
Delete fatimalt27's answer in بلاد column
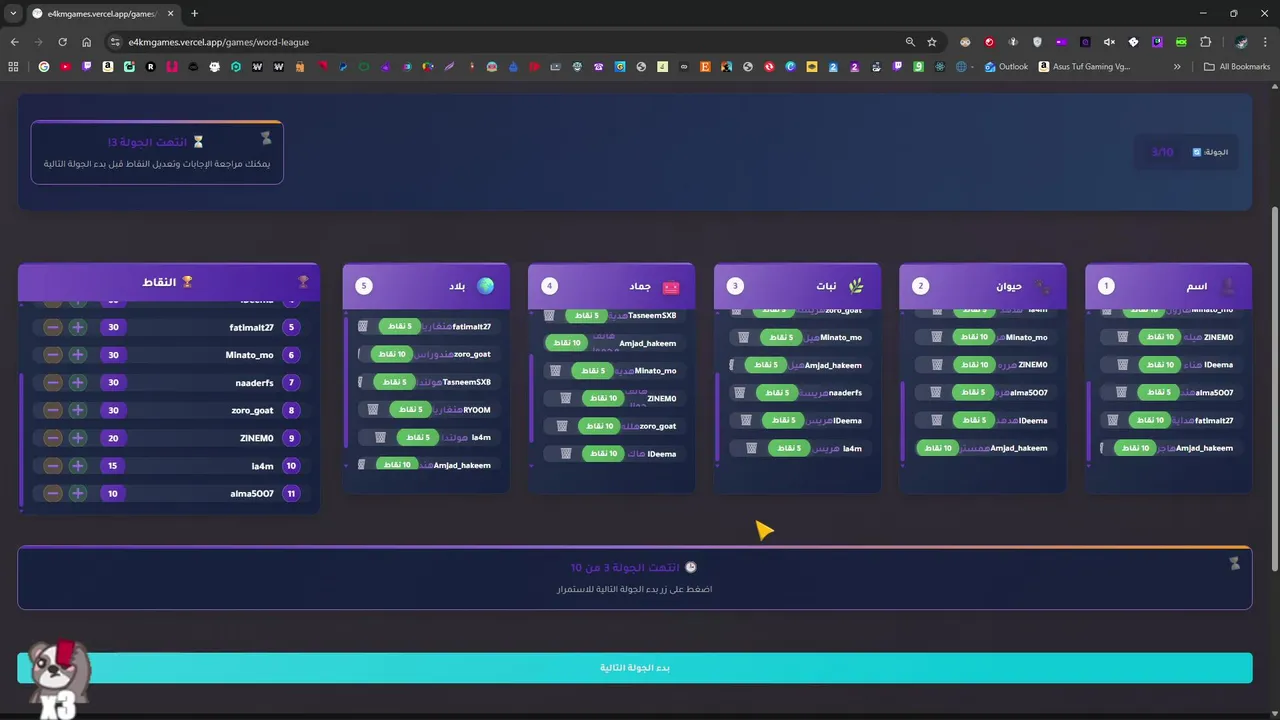[x=364, y=326]
